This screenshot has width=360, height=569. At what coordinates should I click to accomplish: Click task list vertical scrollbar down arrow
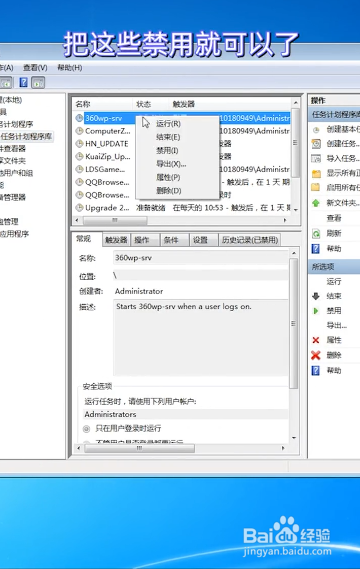tap(296, 210)
